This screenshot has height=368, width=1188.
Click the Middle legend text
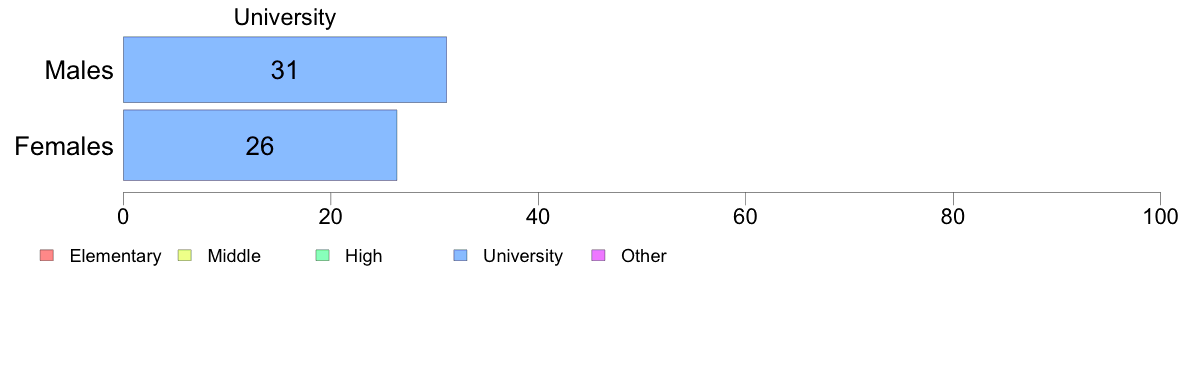coord(234,256)
